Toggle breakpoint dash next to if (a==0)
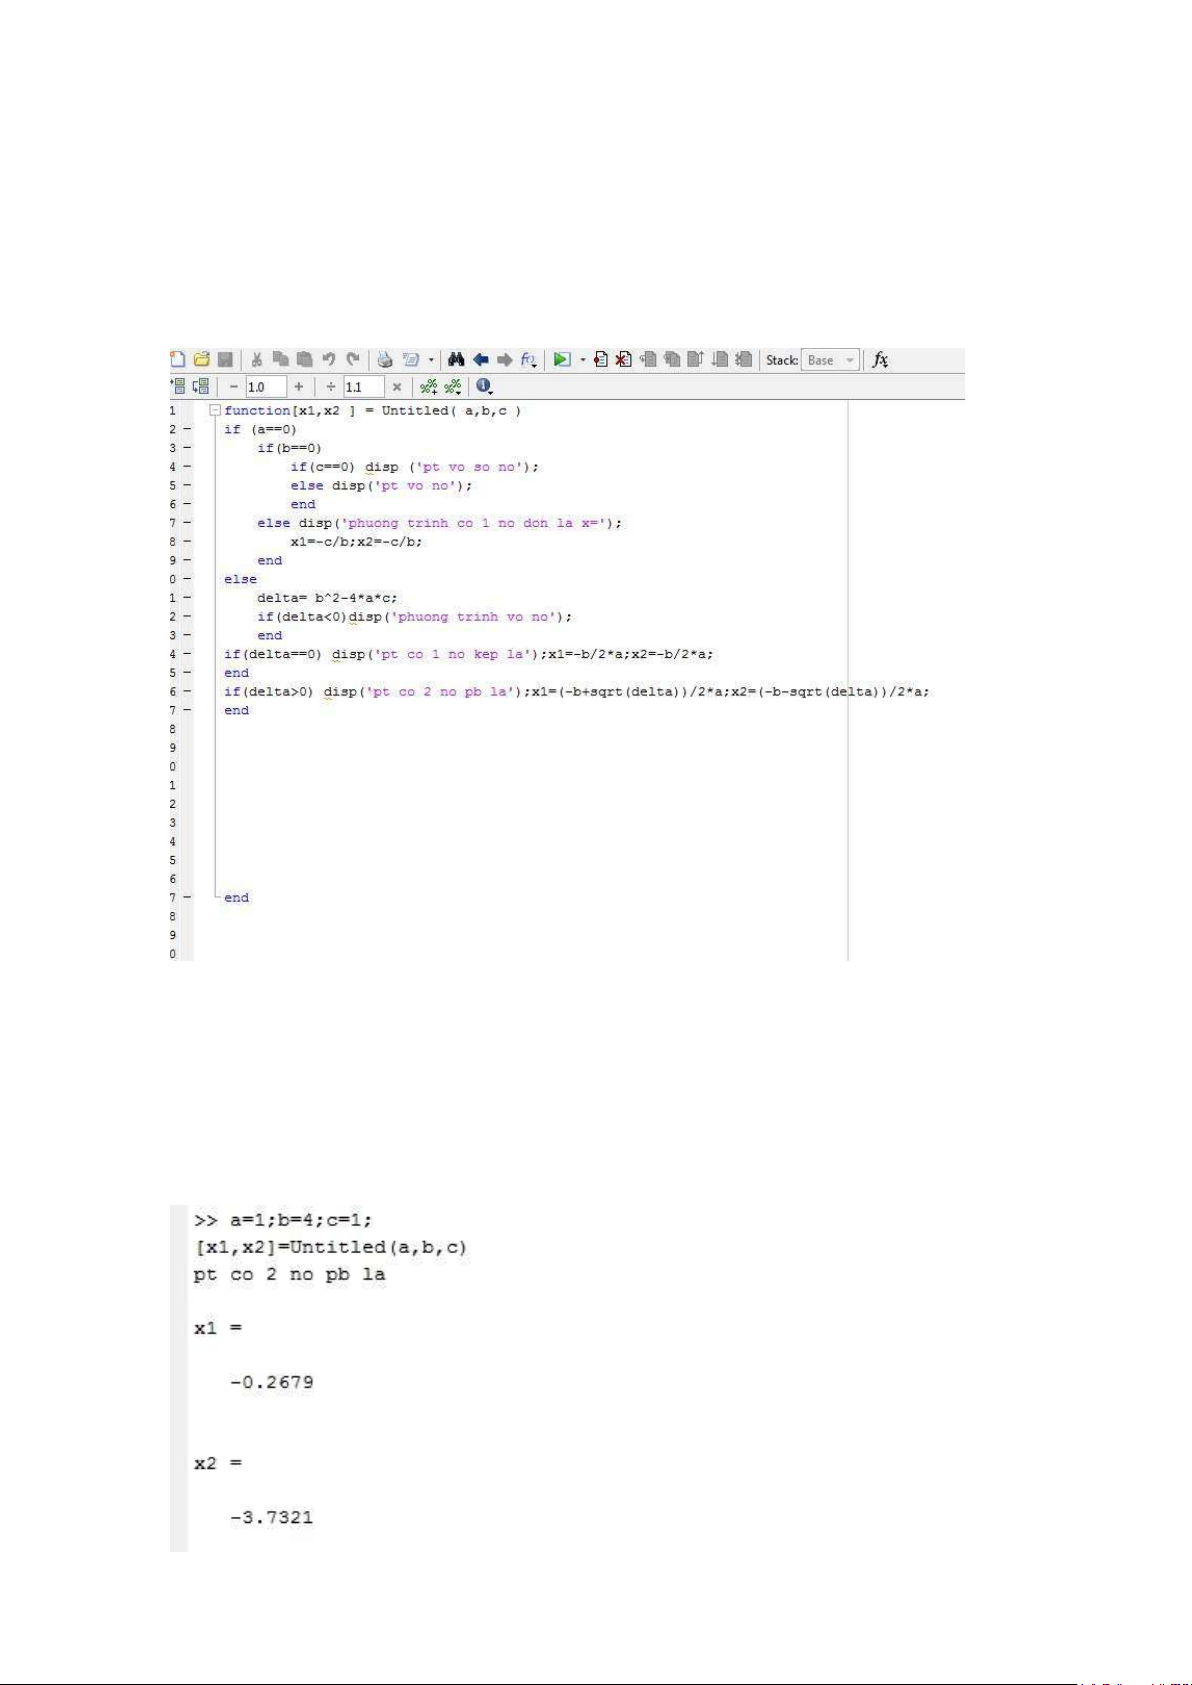1192x1685 pixels. [x=187, y=429]
